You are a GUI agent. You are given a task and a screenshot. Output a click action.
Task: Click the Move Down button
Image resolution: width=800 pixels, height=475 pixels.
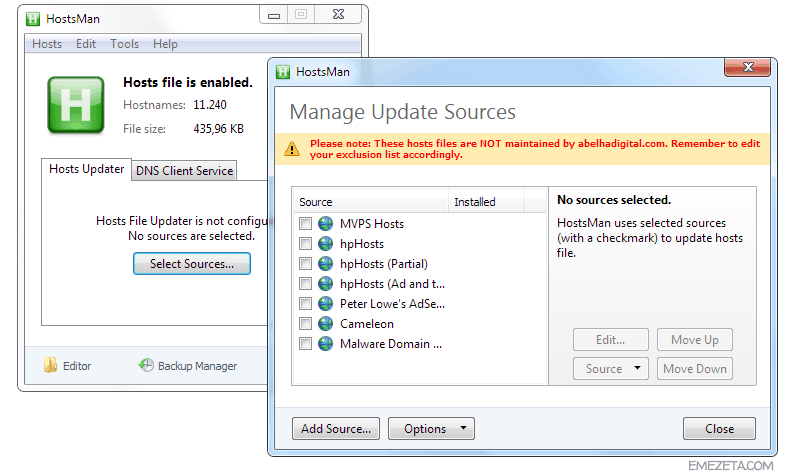click(x=695, y=368)
